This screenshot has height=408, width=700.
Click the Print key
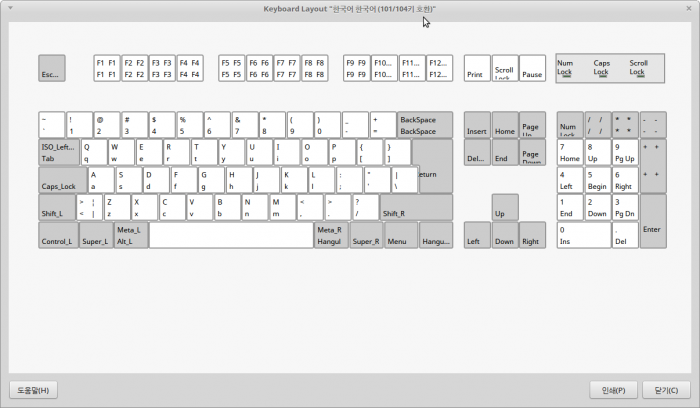477,68
